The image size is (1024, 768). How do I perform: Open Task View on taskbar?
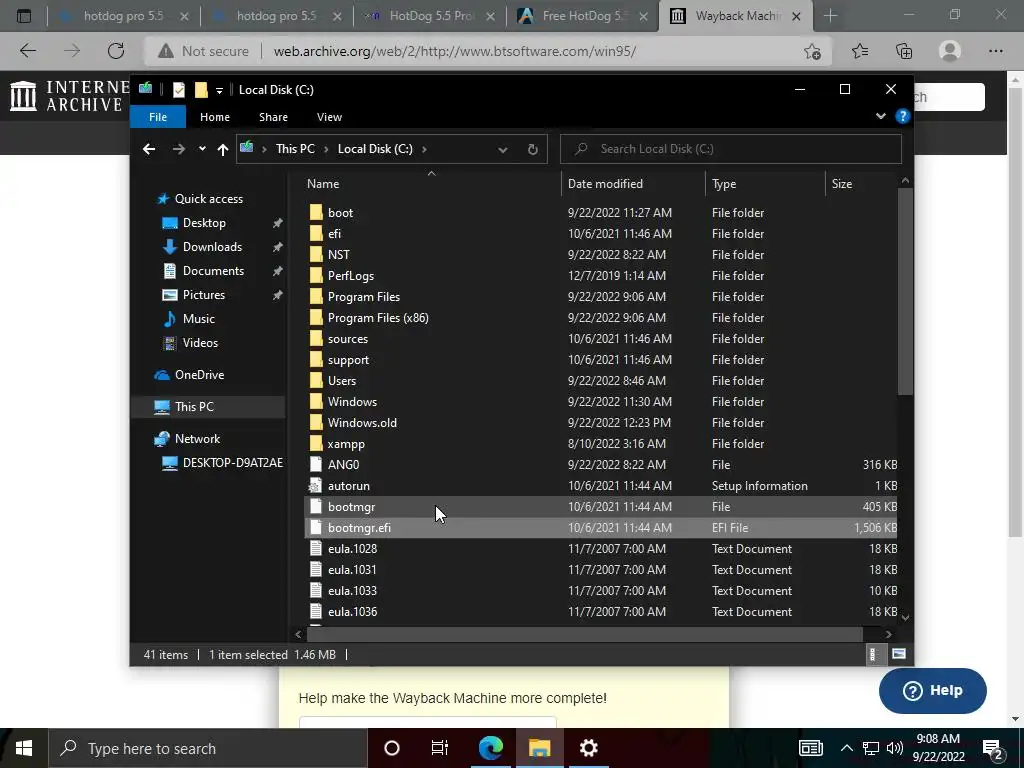tap(440, 748)
